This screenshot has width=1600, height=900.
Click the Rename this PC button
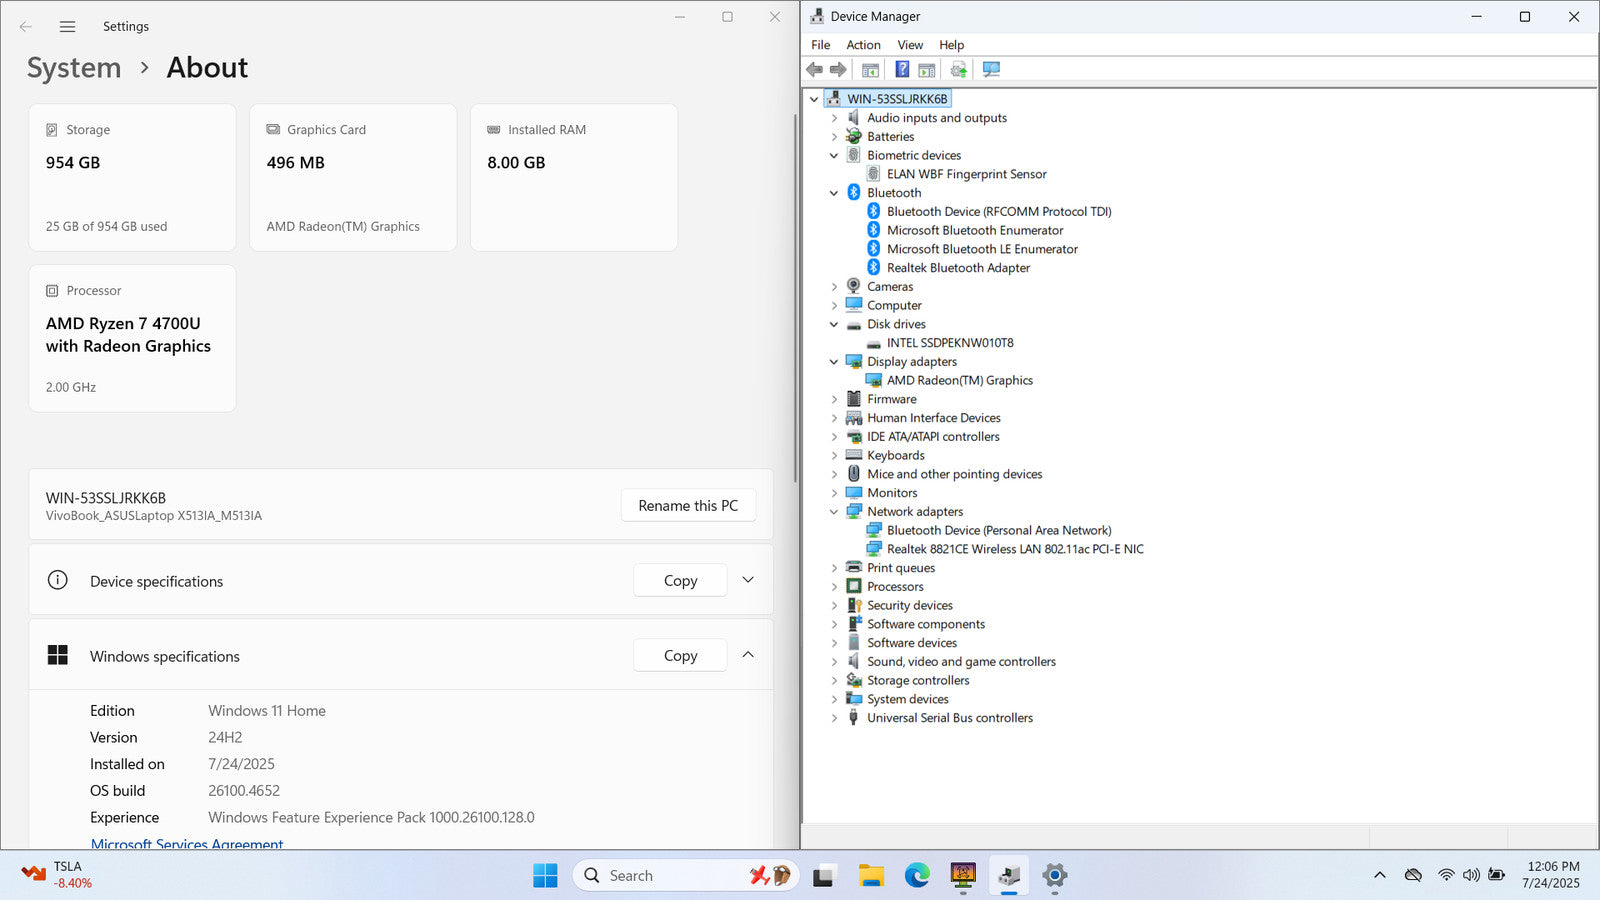(x=688, y=506)
